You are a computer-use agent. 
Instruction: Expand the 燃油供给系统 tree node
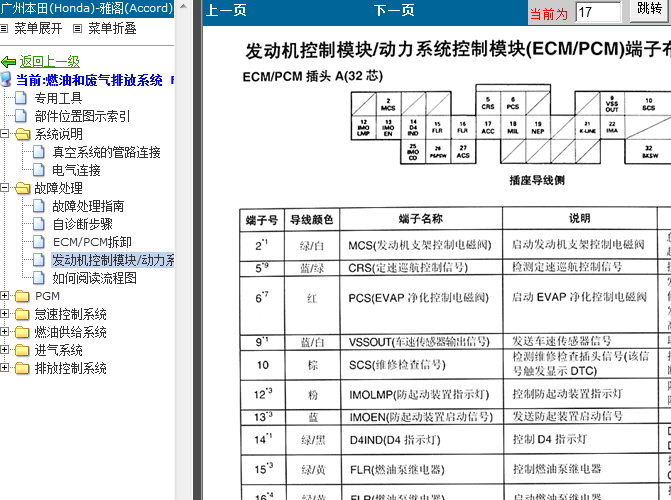pos(4,332)
